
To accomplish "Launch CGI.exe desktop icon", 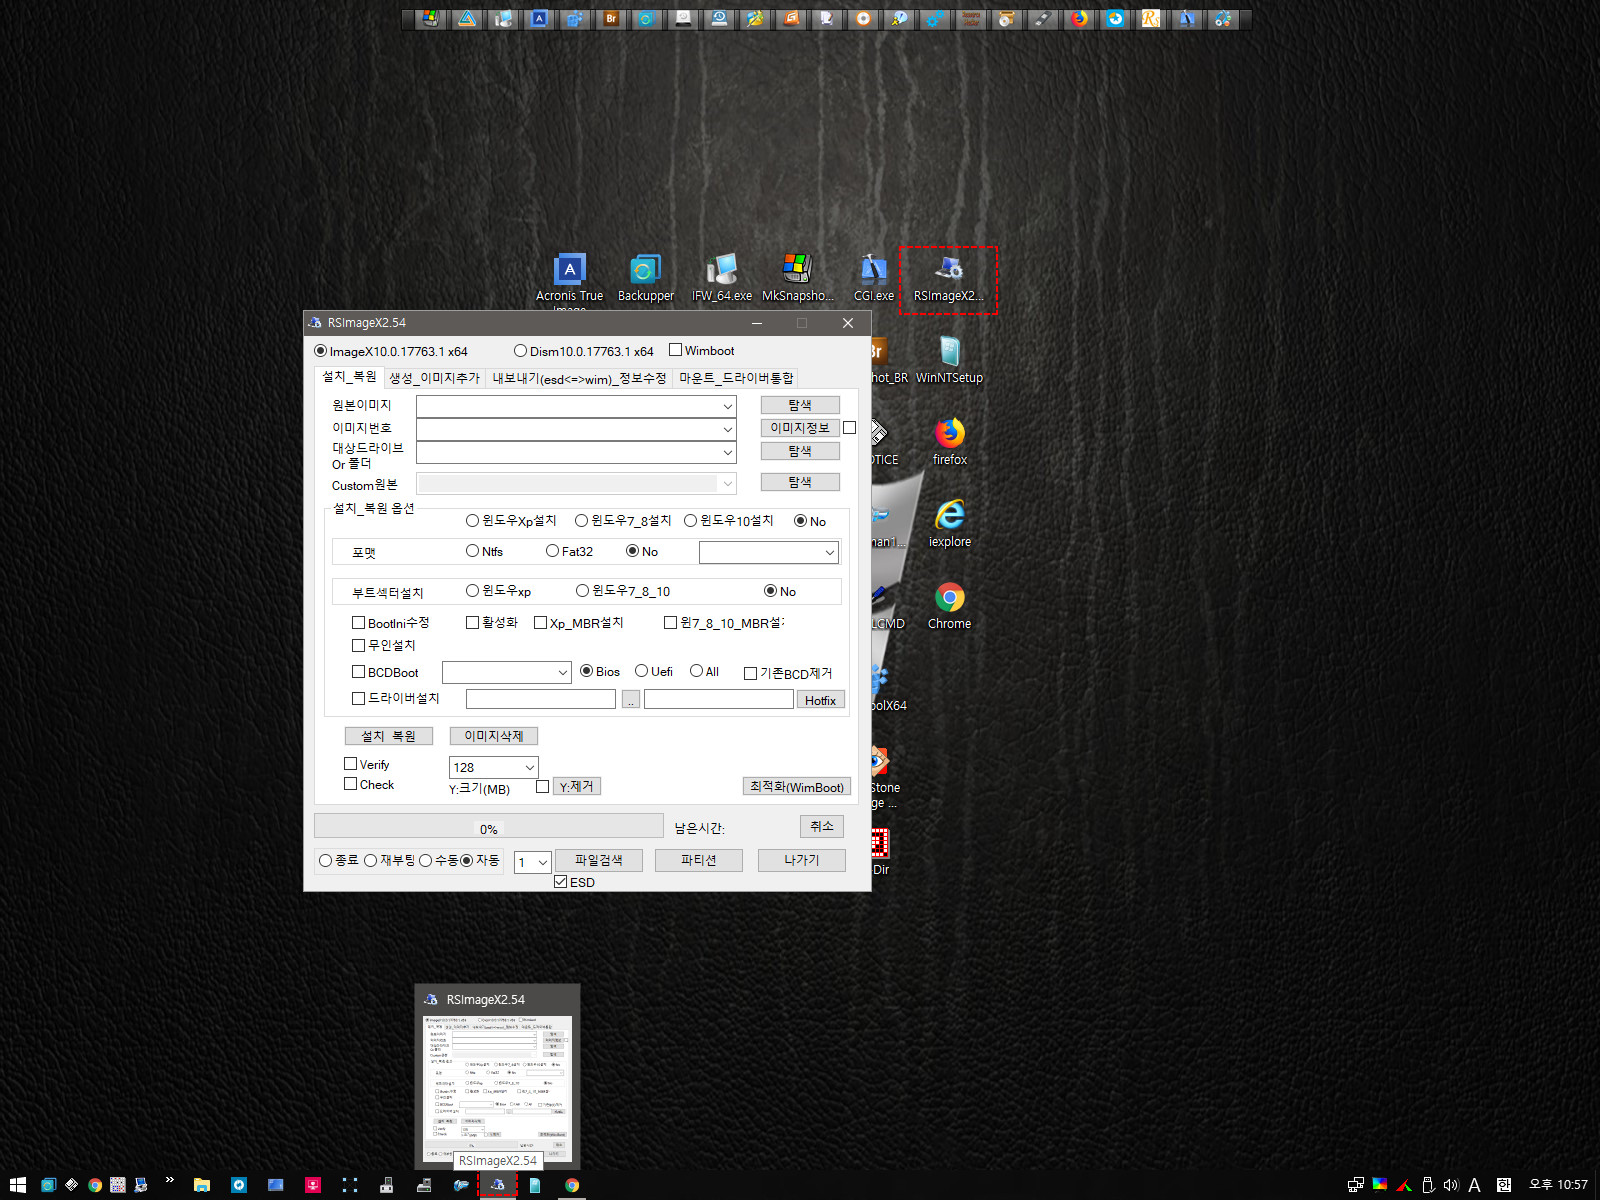I will (873, 279).
